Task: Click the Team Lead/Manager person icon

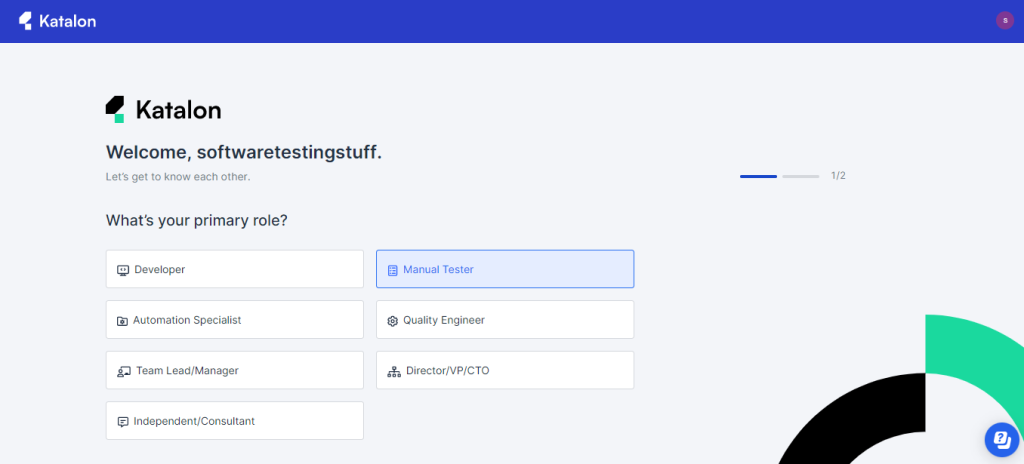Action: point(124,371)
